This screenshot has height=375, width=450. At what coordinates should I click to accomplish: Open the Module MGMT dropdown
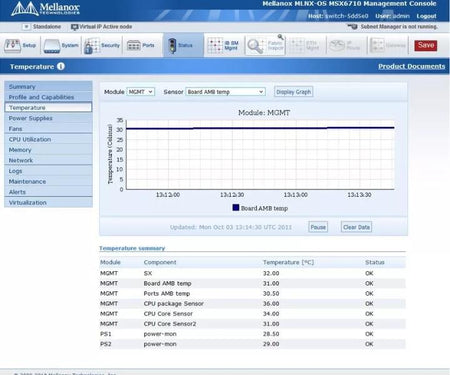pos(141,92)
